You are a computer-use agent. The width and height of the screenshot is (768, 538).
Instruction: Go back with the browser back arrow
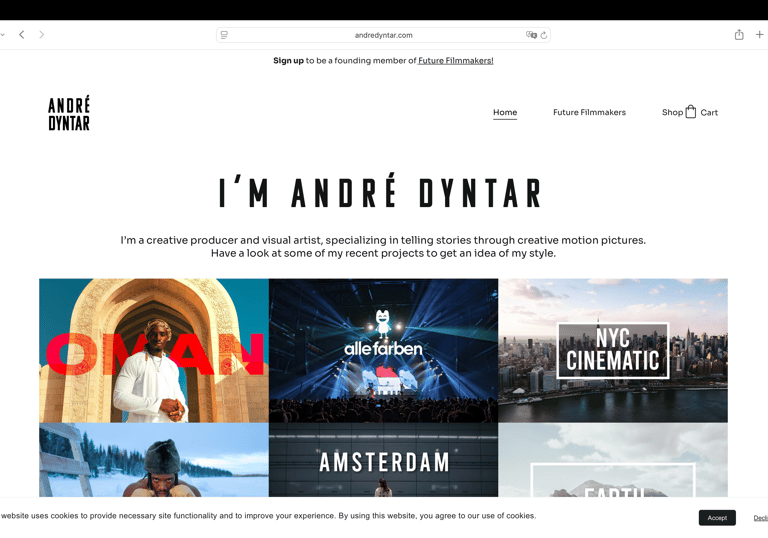coord(22,34)
